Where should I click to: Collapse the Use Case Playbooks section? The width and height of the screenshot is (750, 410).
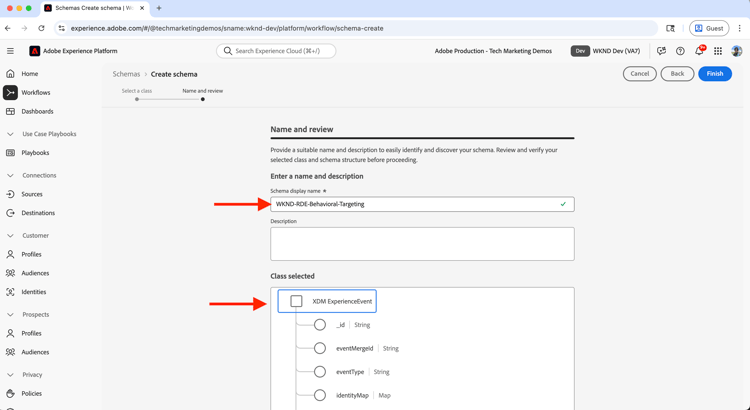tap(11, 134)
